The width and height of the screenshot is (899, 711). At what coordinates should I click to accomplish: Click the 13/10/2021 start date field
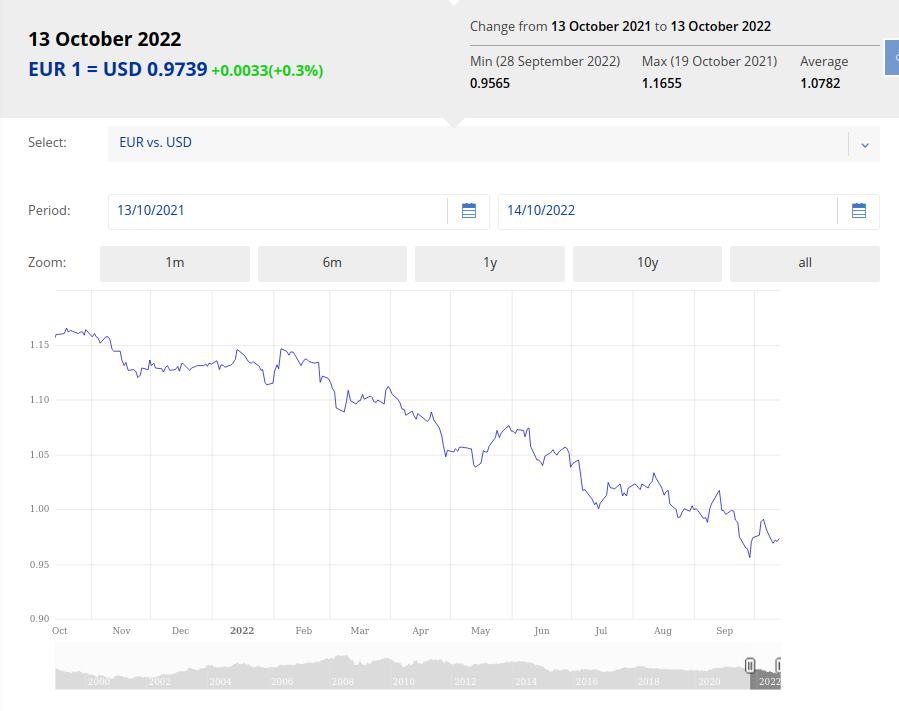[277, 211]
